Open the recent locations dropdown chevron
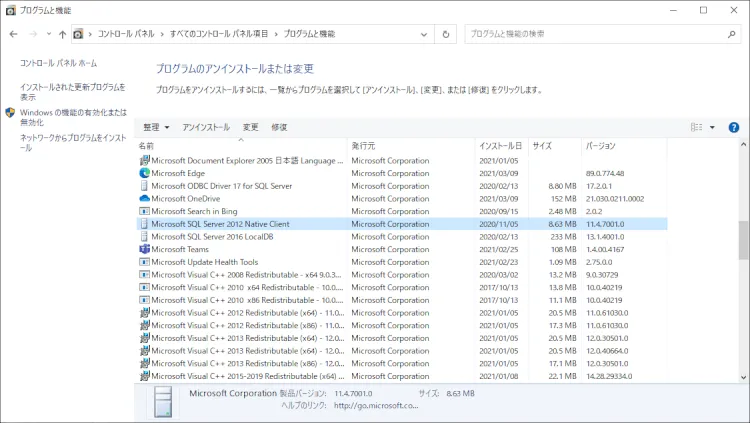750x423 pixels. point(49,34)
